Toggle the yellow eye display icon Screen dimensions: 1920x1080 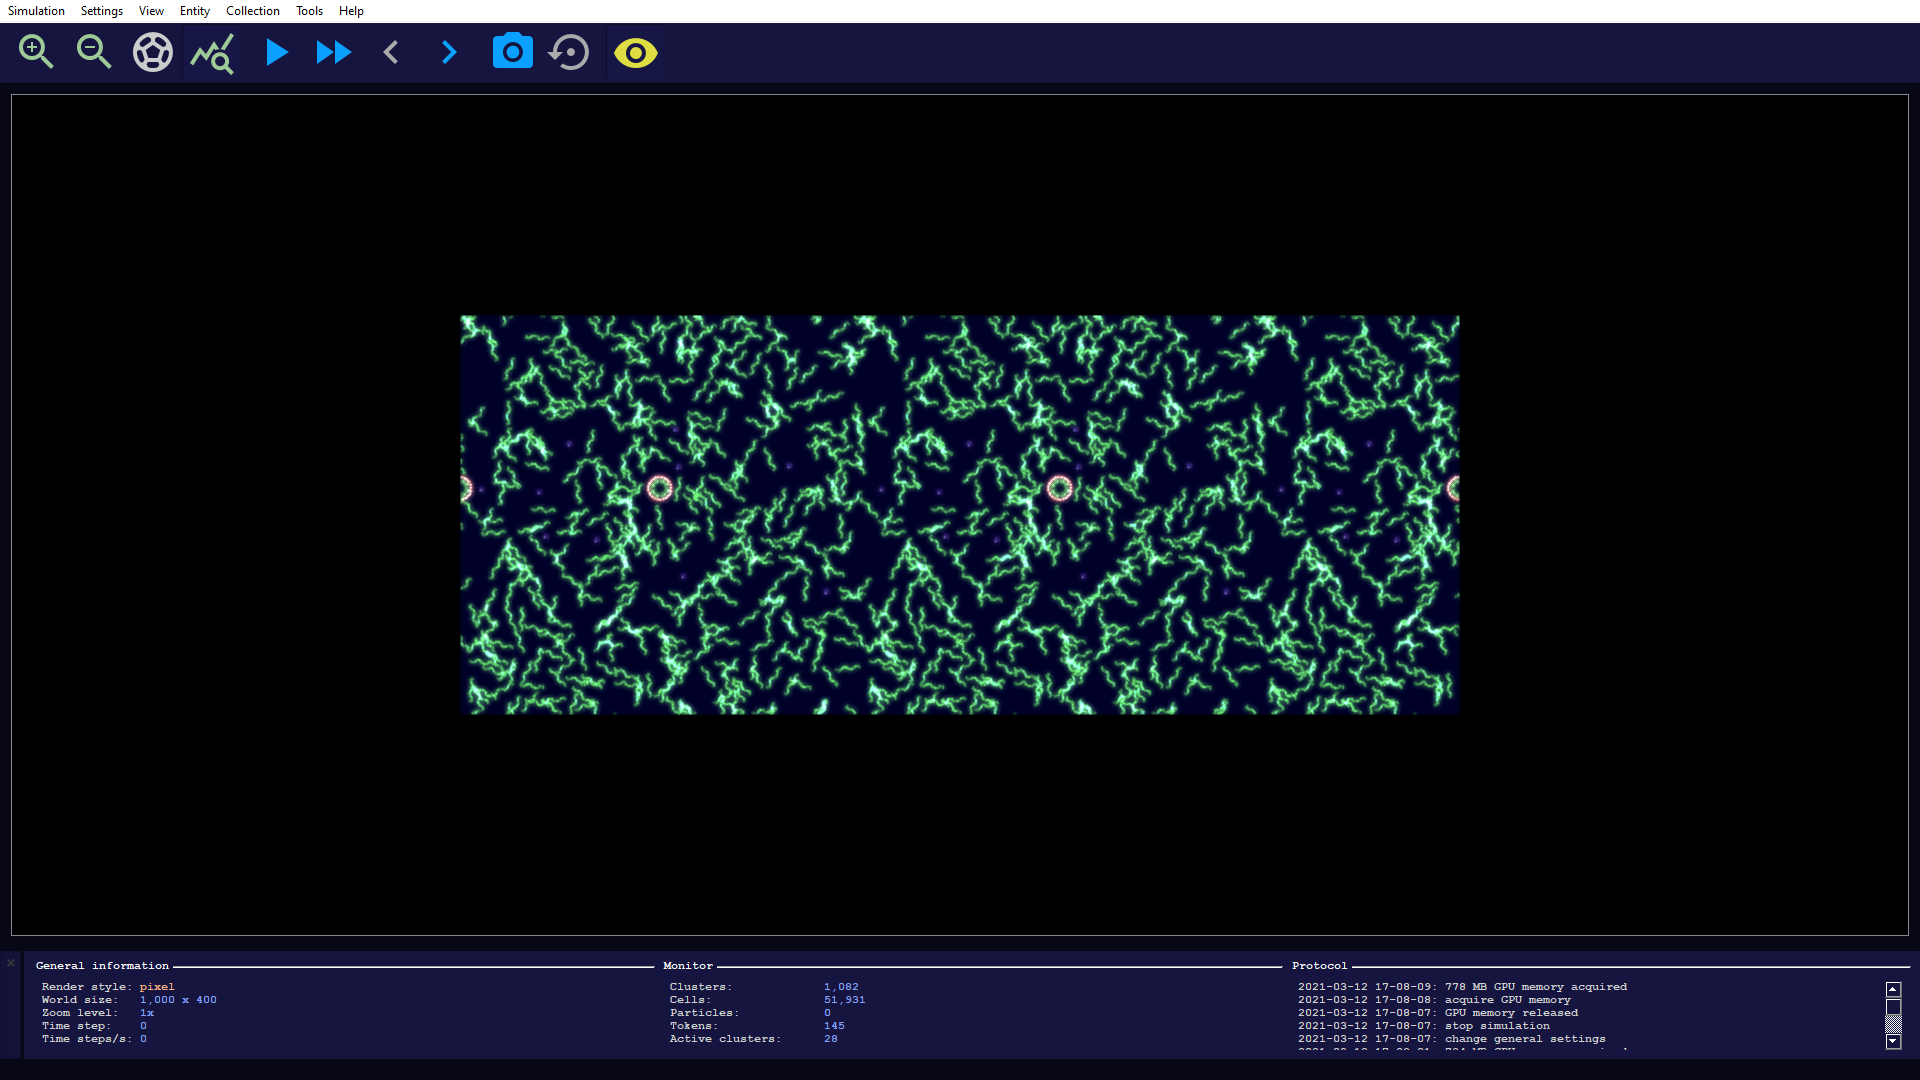(635, 52)
